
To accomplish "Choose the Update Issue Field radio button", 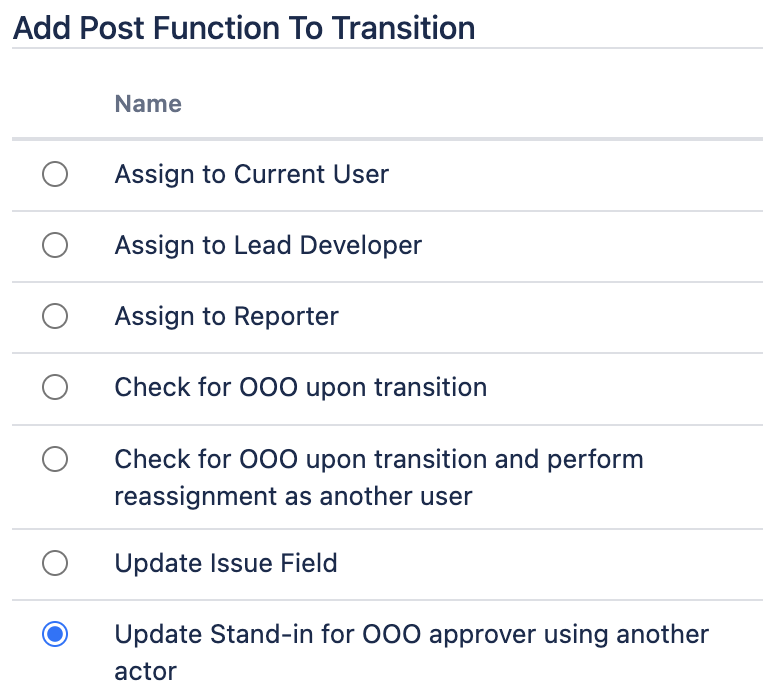I will 55,564.
